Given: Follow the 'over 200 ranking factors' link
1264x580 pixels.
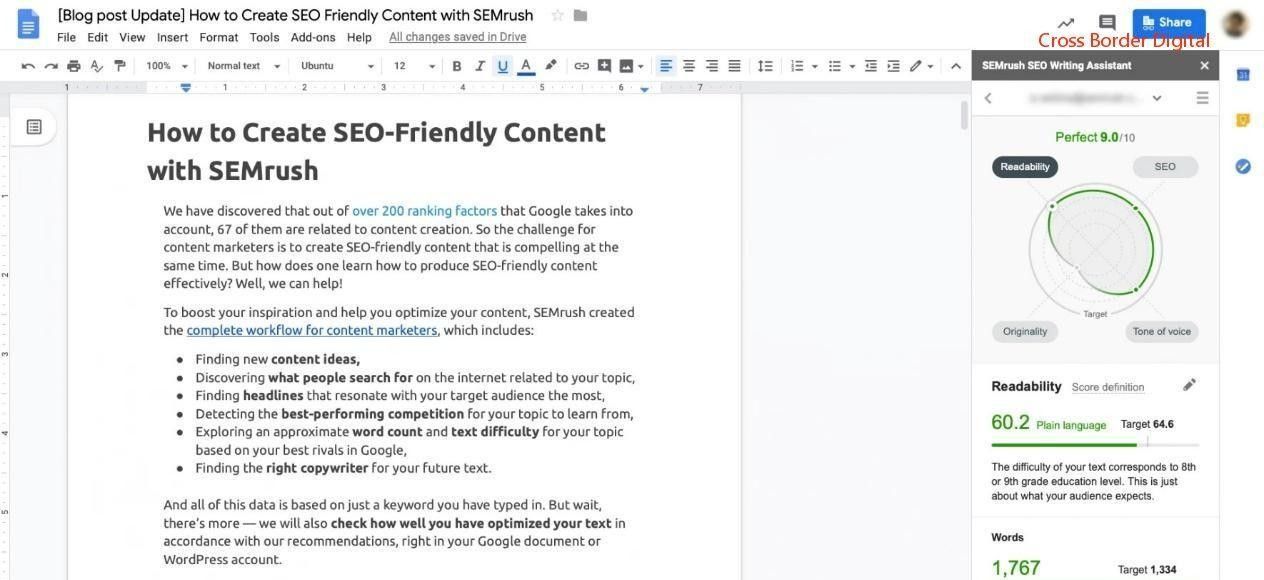Looking at the screenshot, I should 424,211.
